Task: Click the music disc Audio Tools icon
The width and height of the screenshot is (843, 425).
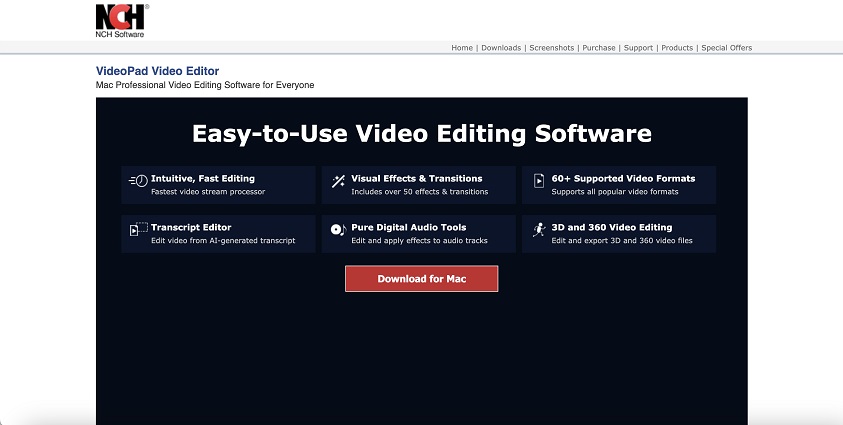Action: click(338, 230)
